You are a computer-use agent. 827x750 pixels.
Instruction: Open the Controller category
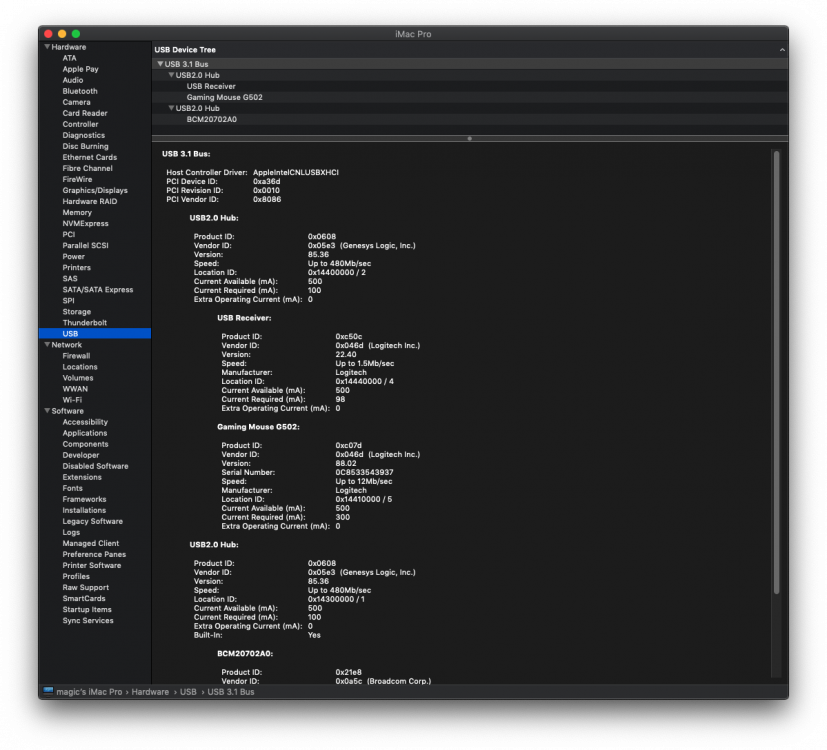pyautogui.click(x=80, y=124)
